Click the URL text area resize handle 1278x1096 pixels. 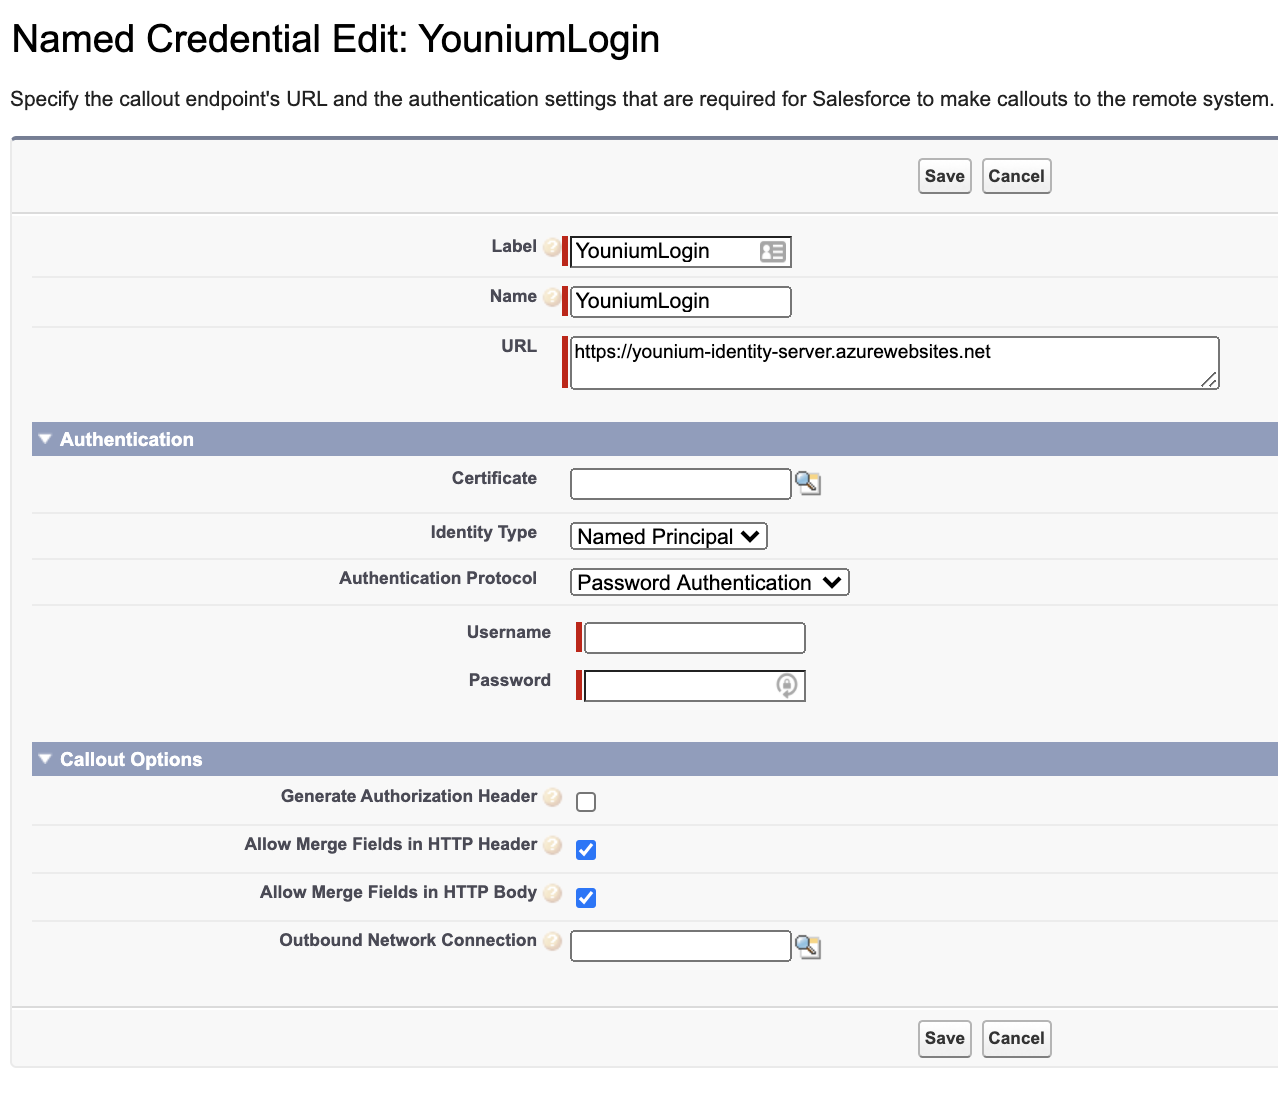tap(1209, 379)
